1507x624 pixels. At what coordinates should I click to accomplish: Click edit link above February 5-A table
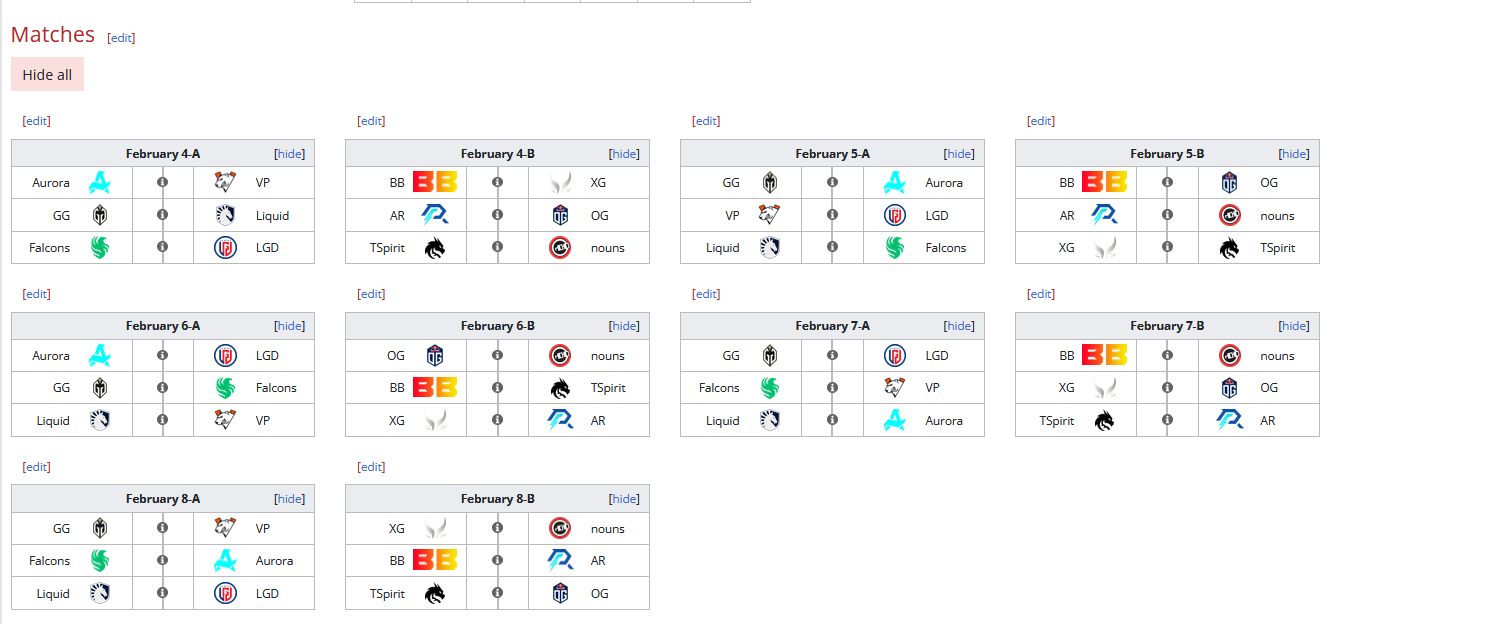pos(706,120)
